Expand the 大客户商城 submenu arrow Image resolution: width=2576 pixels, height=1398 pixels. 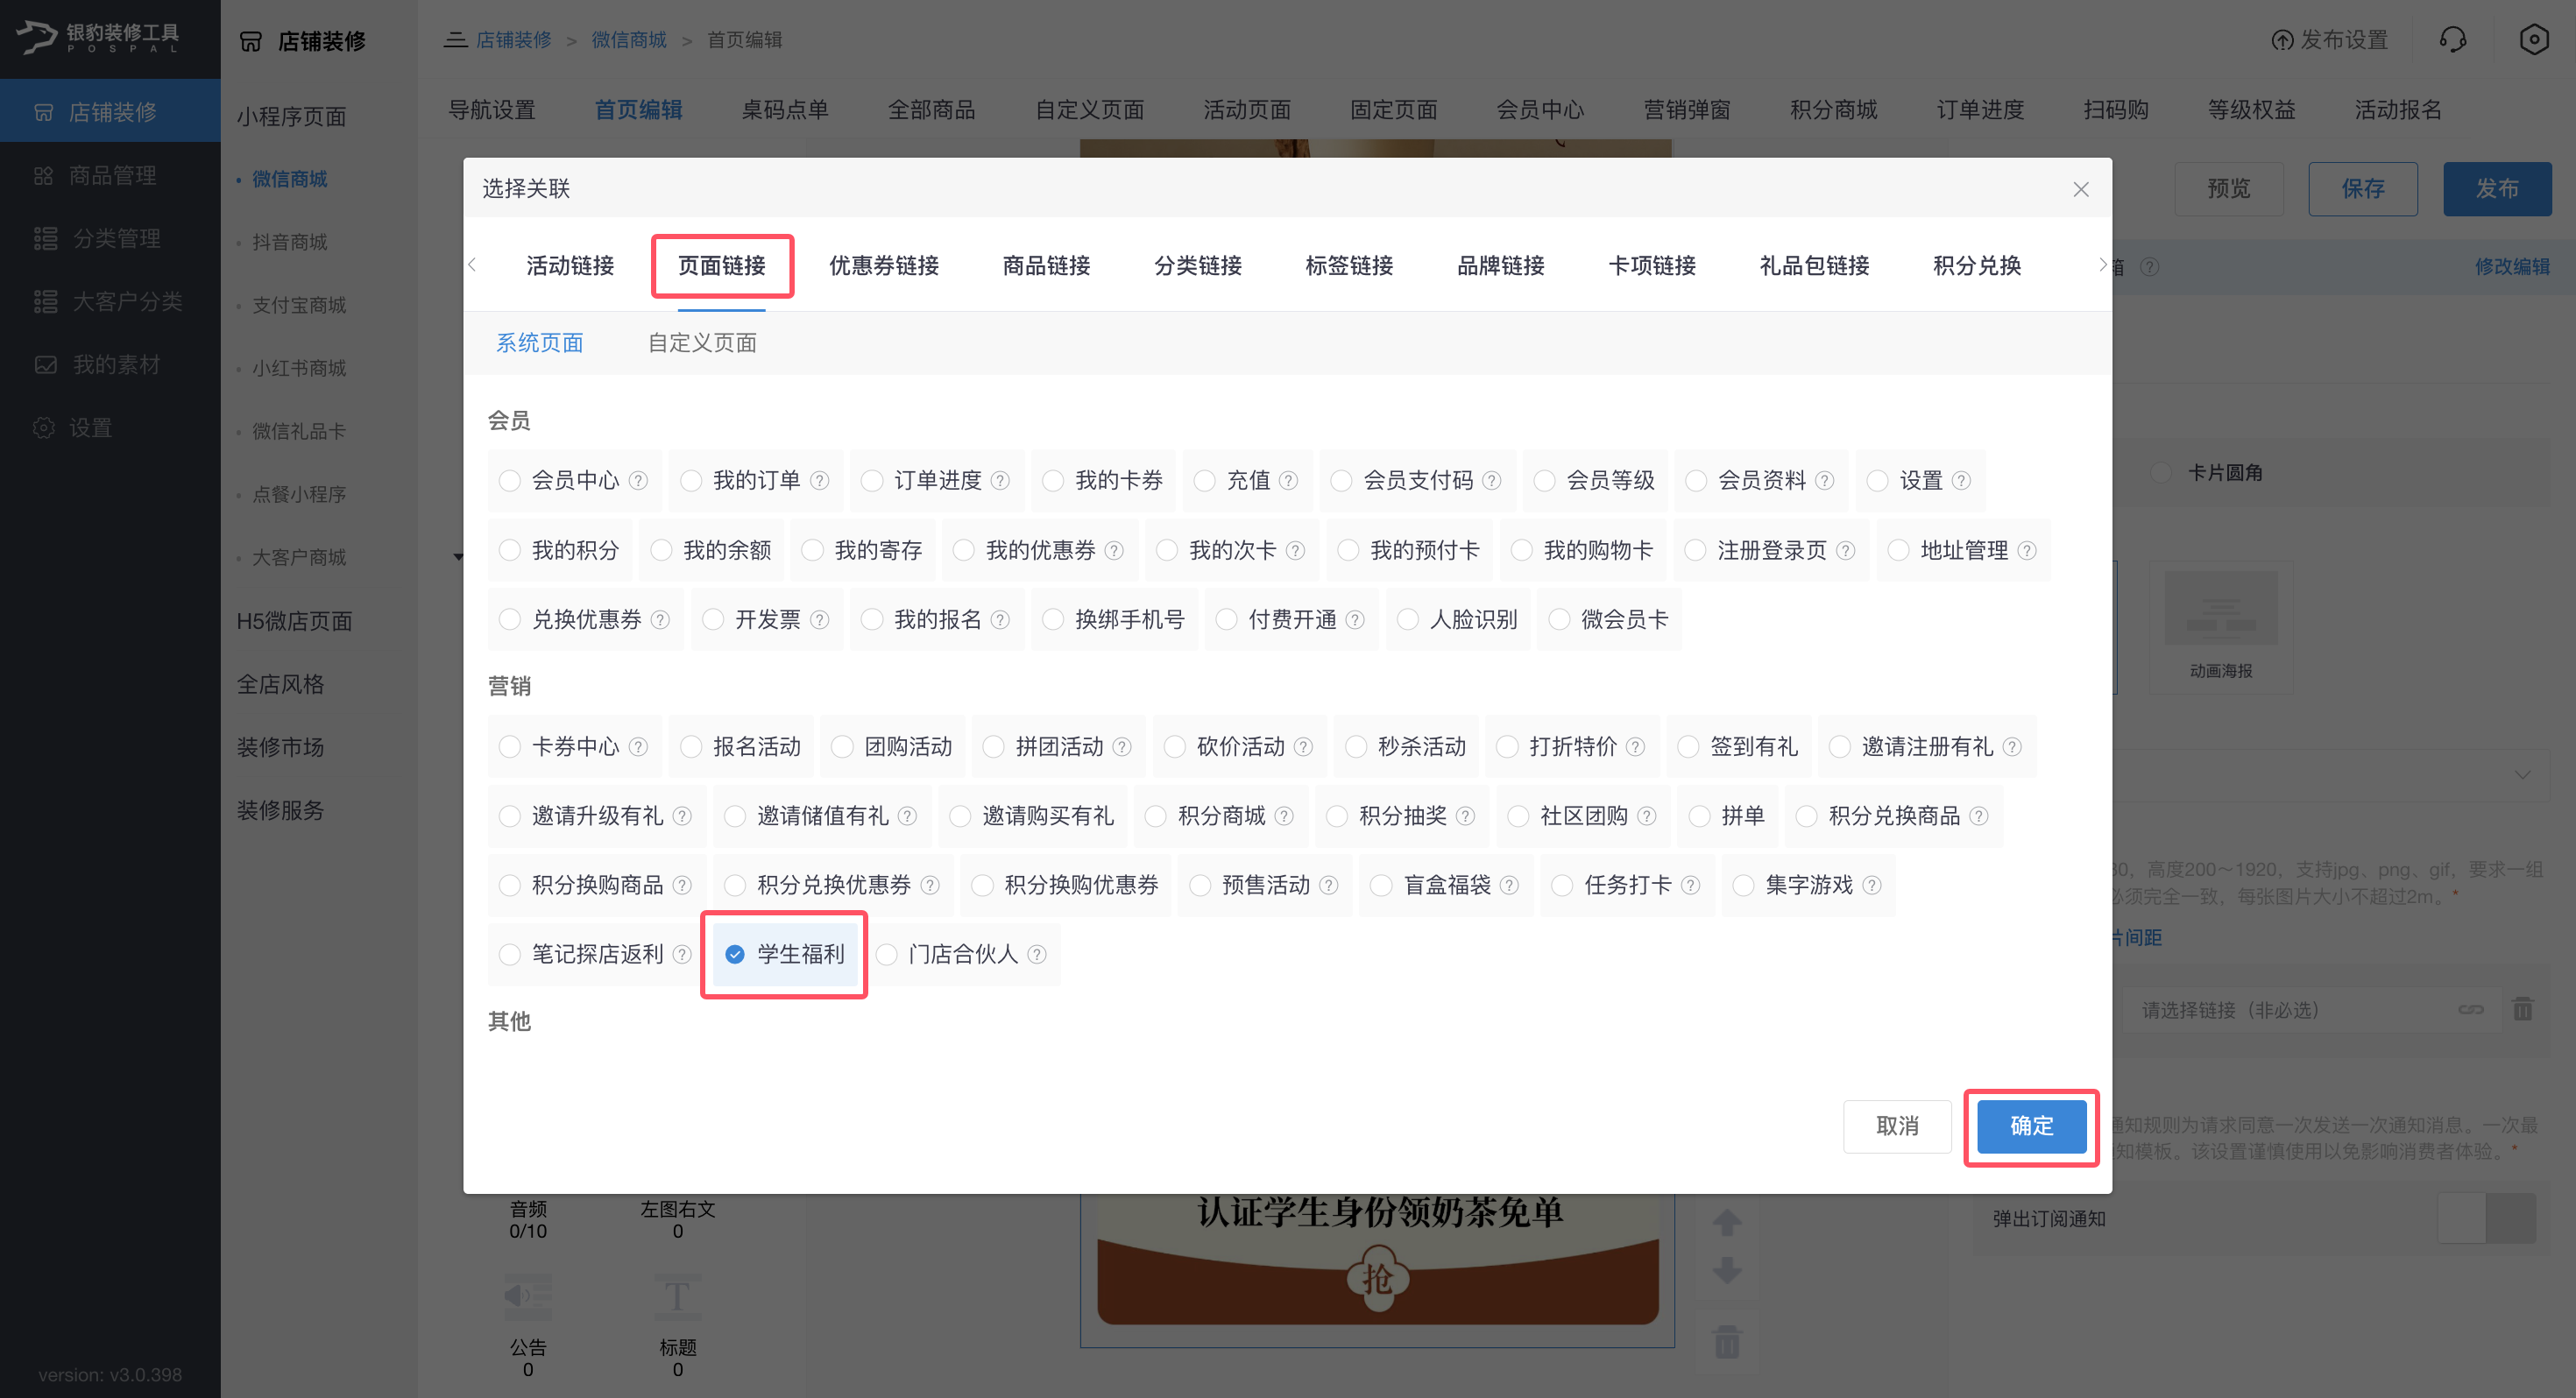click(458, 557)
